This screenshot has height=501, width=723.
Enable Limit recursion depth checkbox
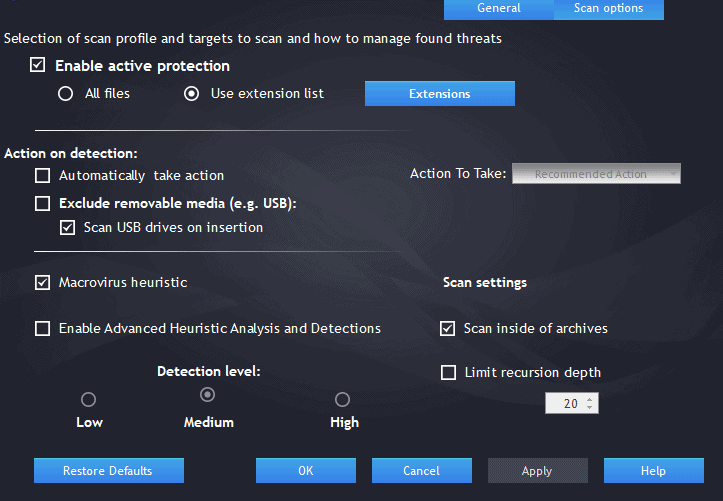pos(448,372)
